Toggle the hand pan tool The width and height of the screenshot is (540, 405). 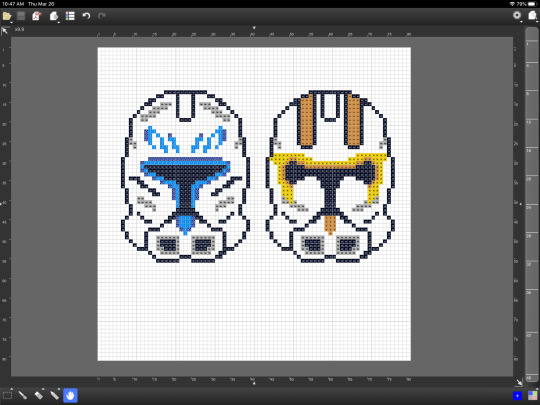(70, 395)
